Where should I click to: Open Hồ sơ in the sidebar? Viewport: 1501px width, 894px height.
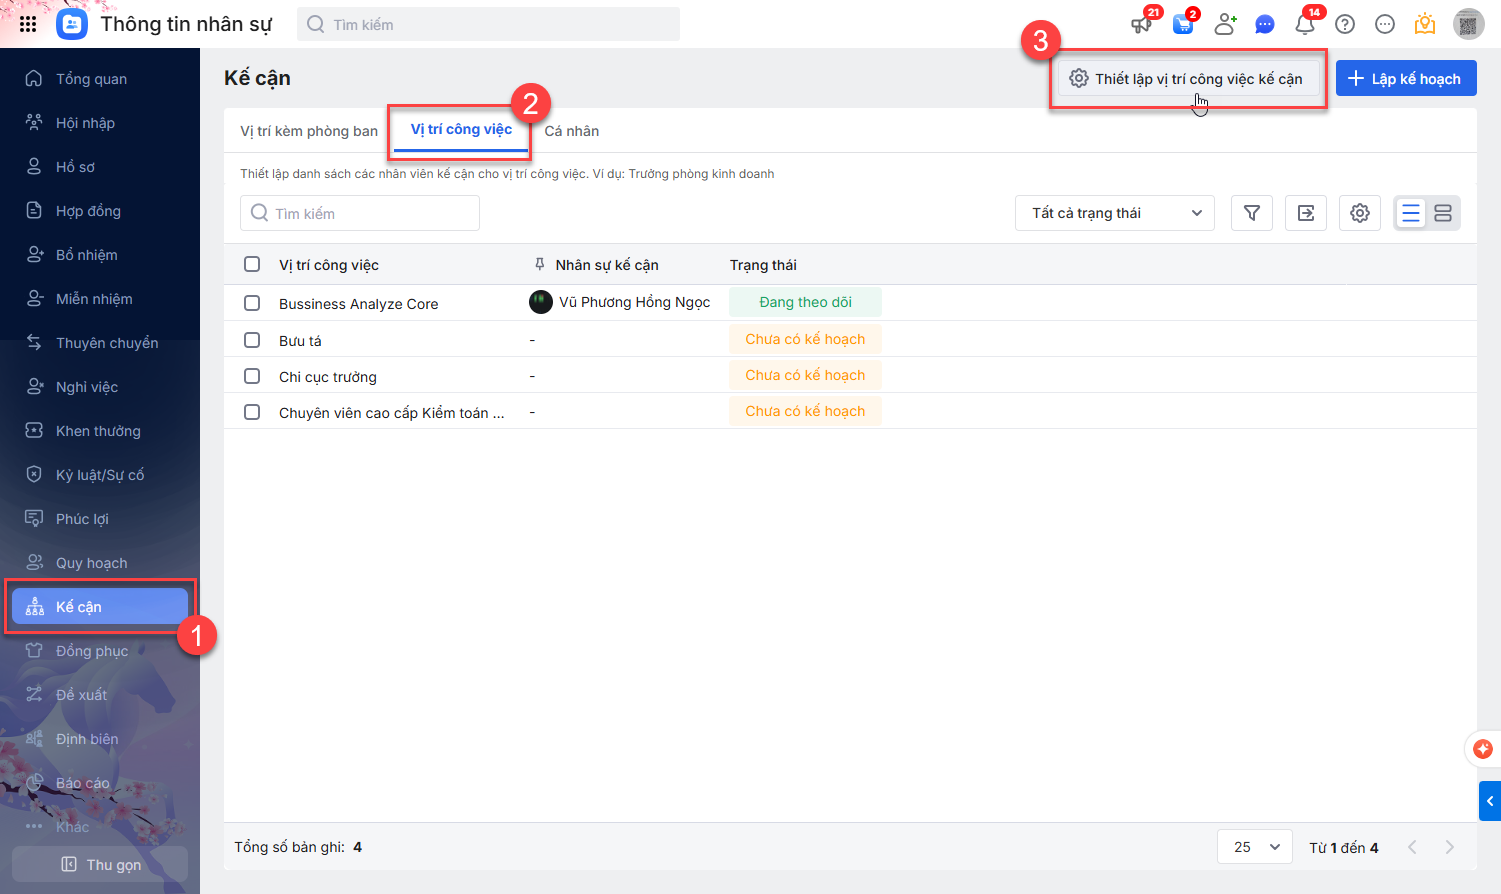[100, 167]
